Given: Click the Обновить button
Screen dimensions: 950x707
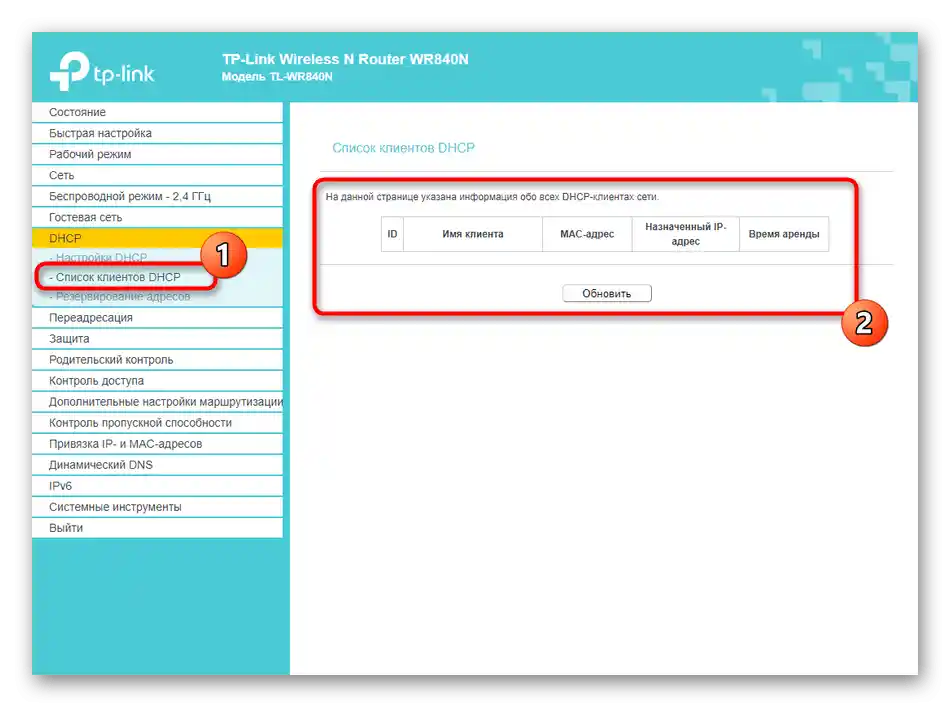Looking at the screenshot, I should click(606, 293).
